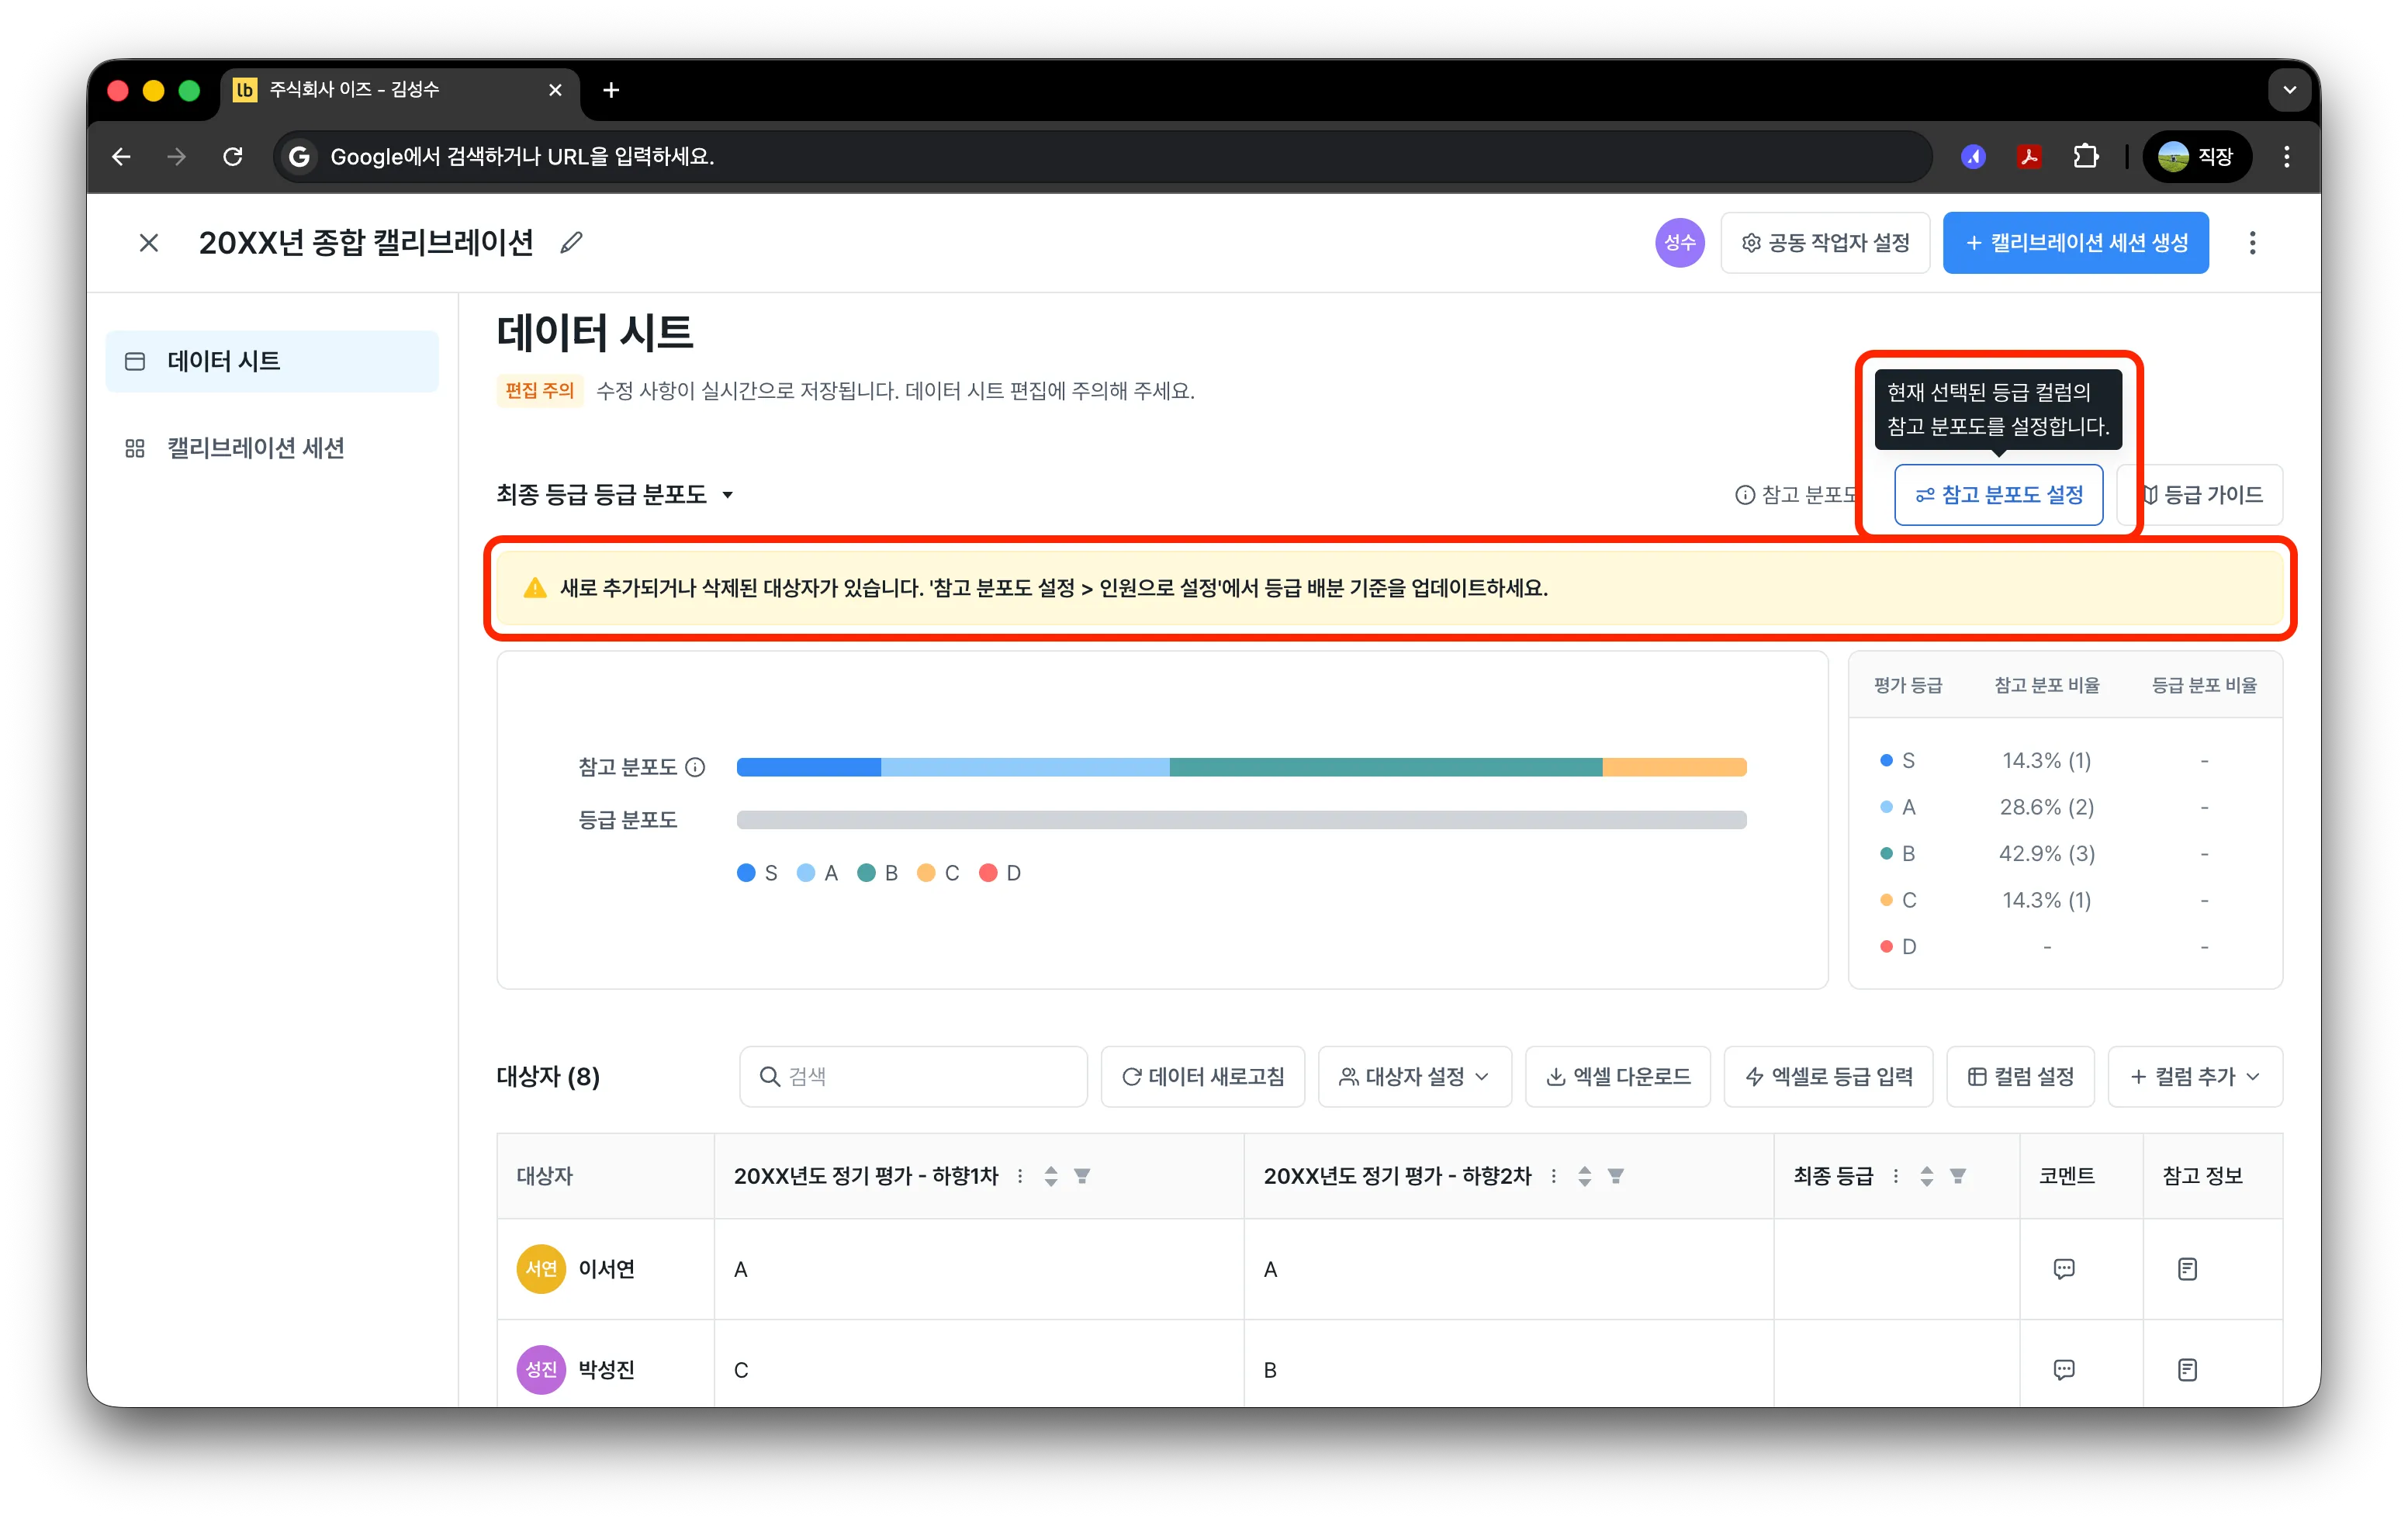Open the browser extensions puzzle icon
This screenshot has width=2408, height=1522.
2085,156
